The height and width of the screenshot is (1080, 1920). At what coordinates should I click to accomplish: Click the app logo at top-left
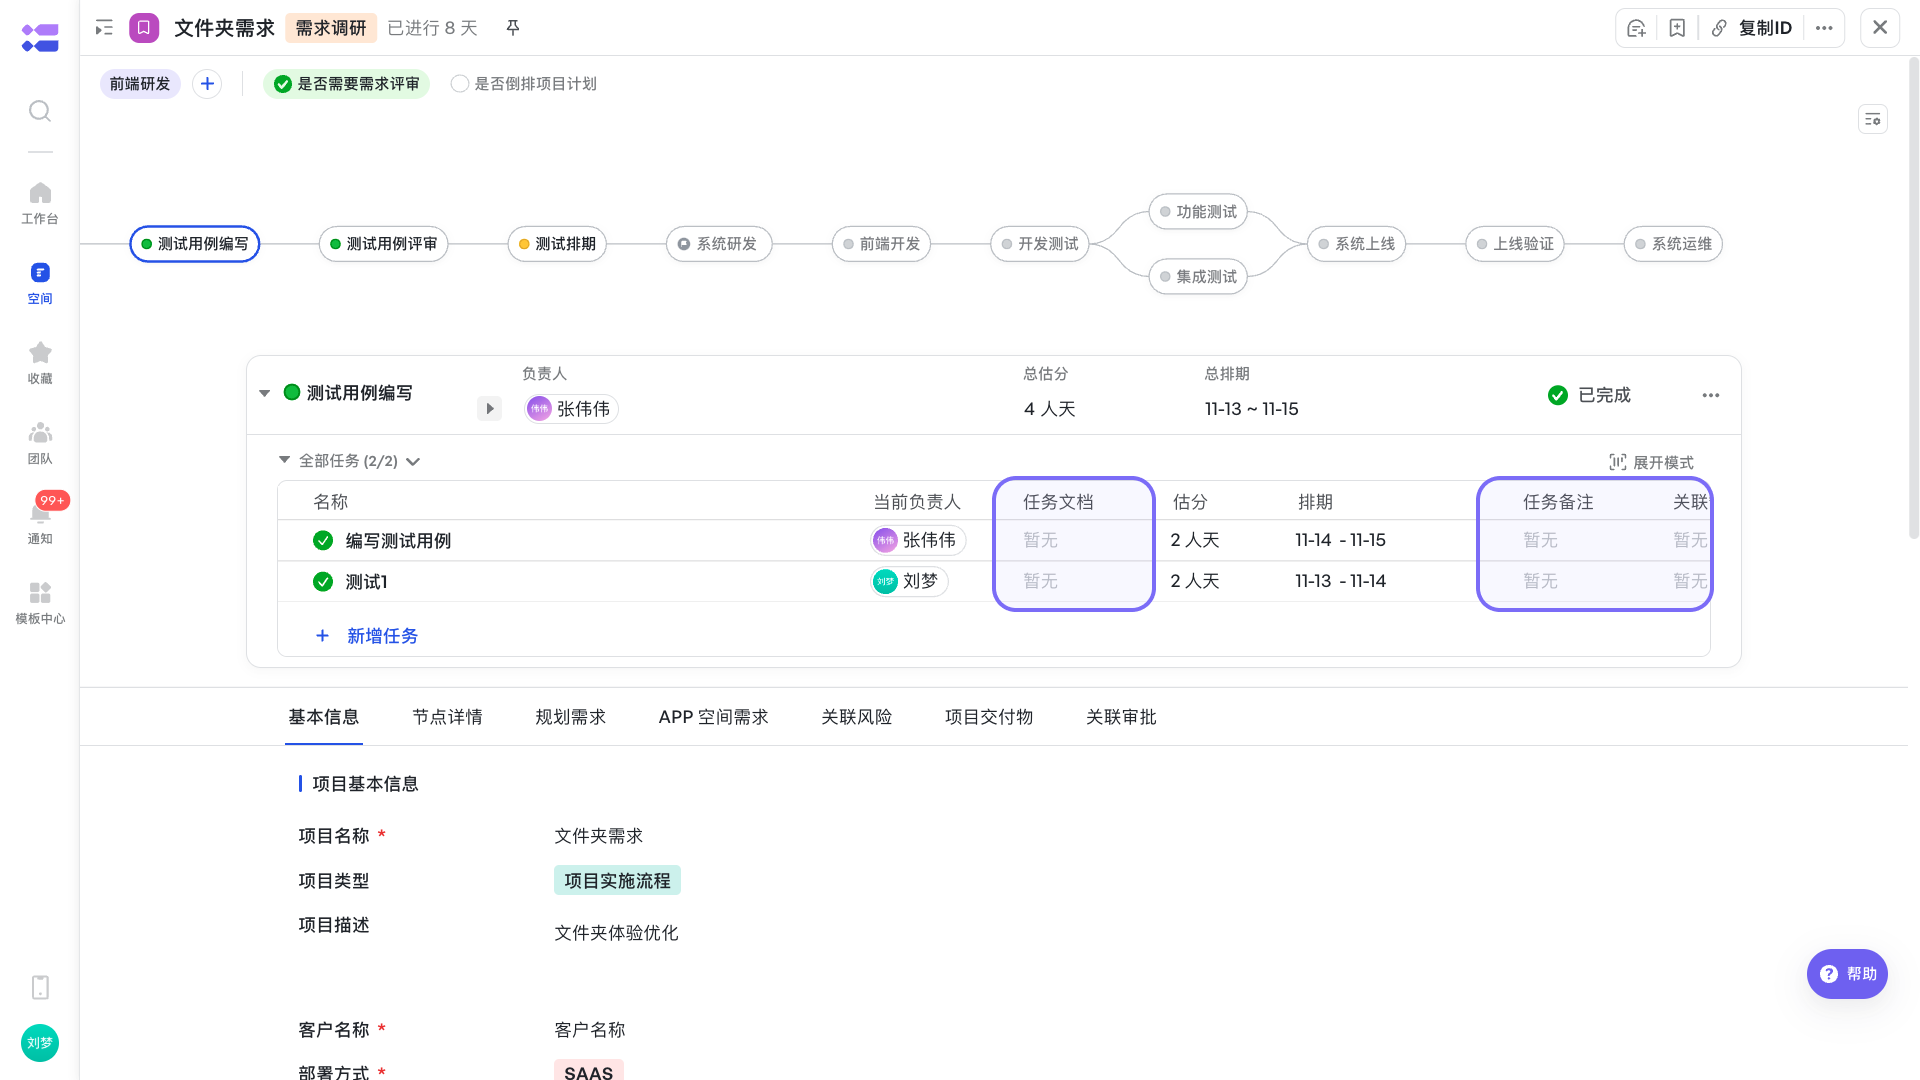click(x=40, y=38)
